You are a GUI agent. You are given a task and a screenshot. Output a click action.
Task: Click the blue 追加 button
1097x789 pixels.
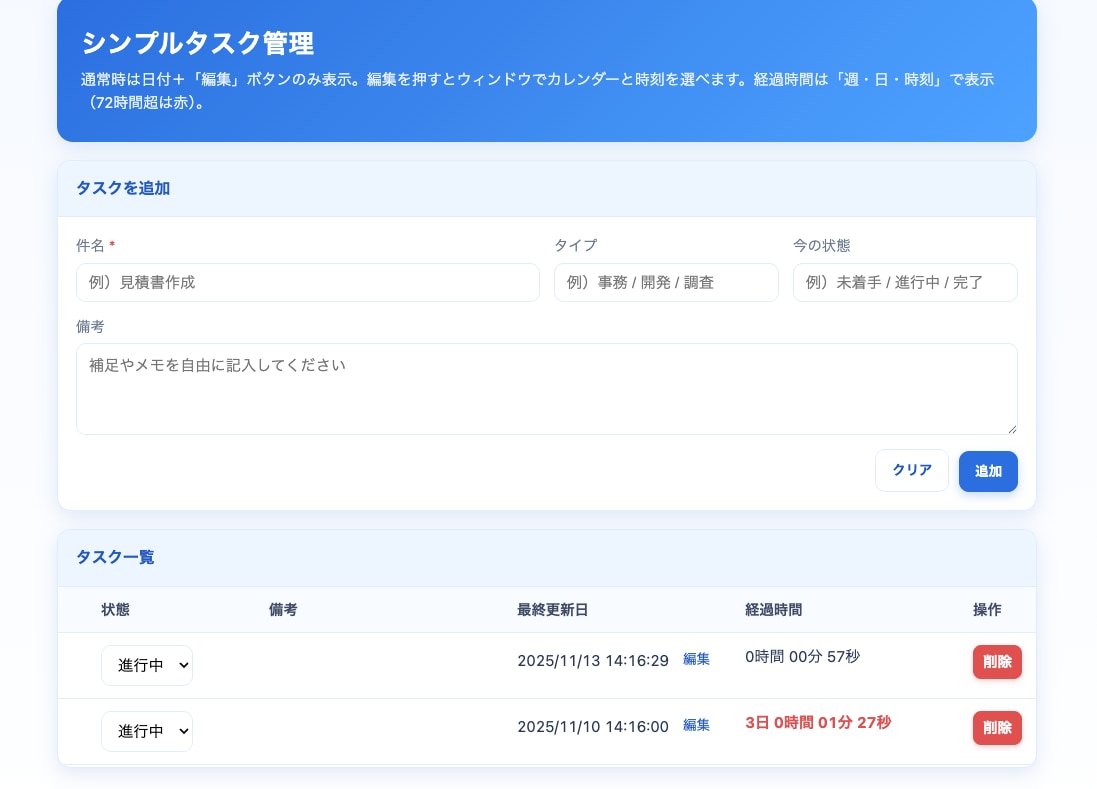987,471
